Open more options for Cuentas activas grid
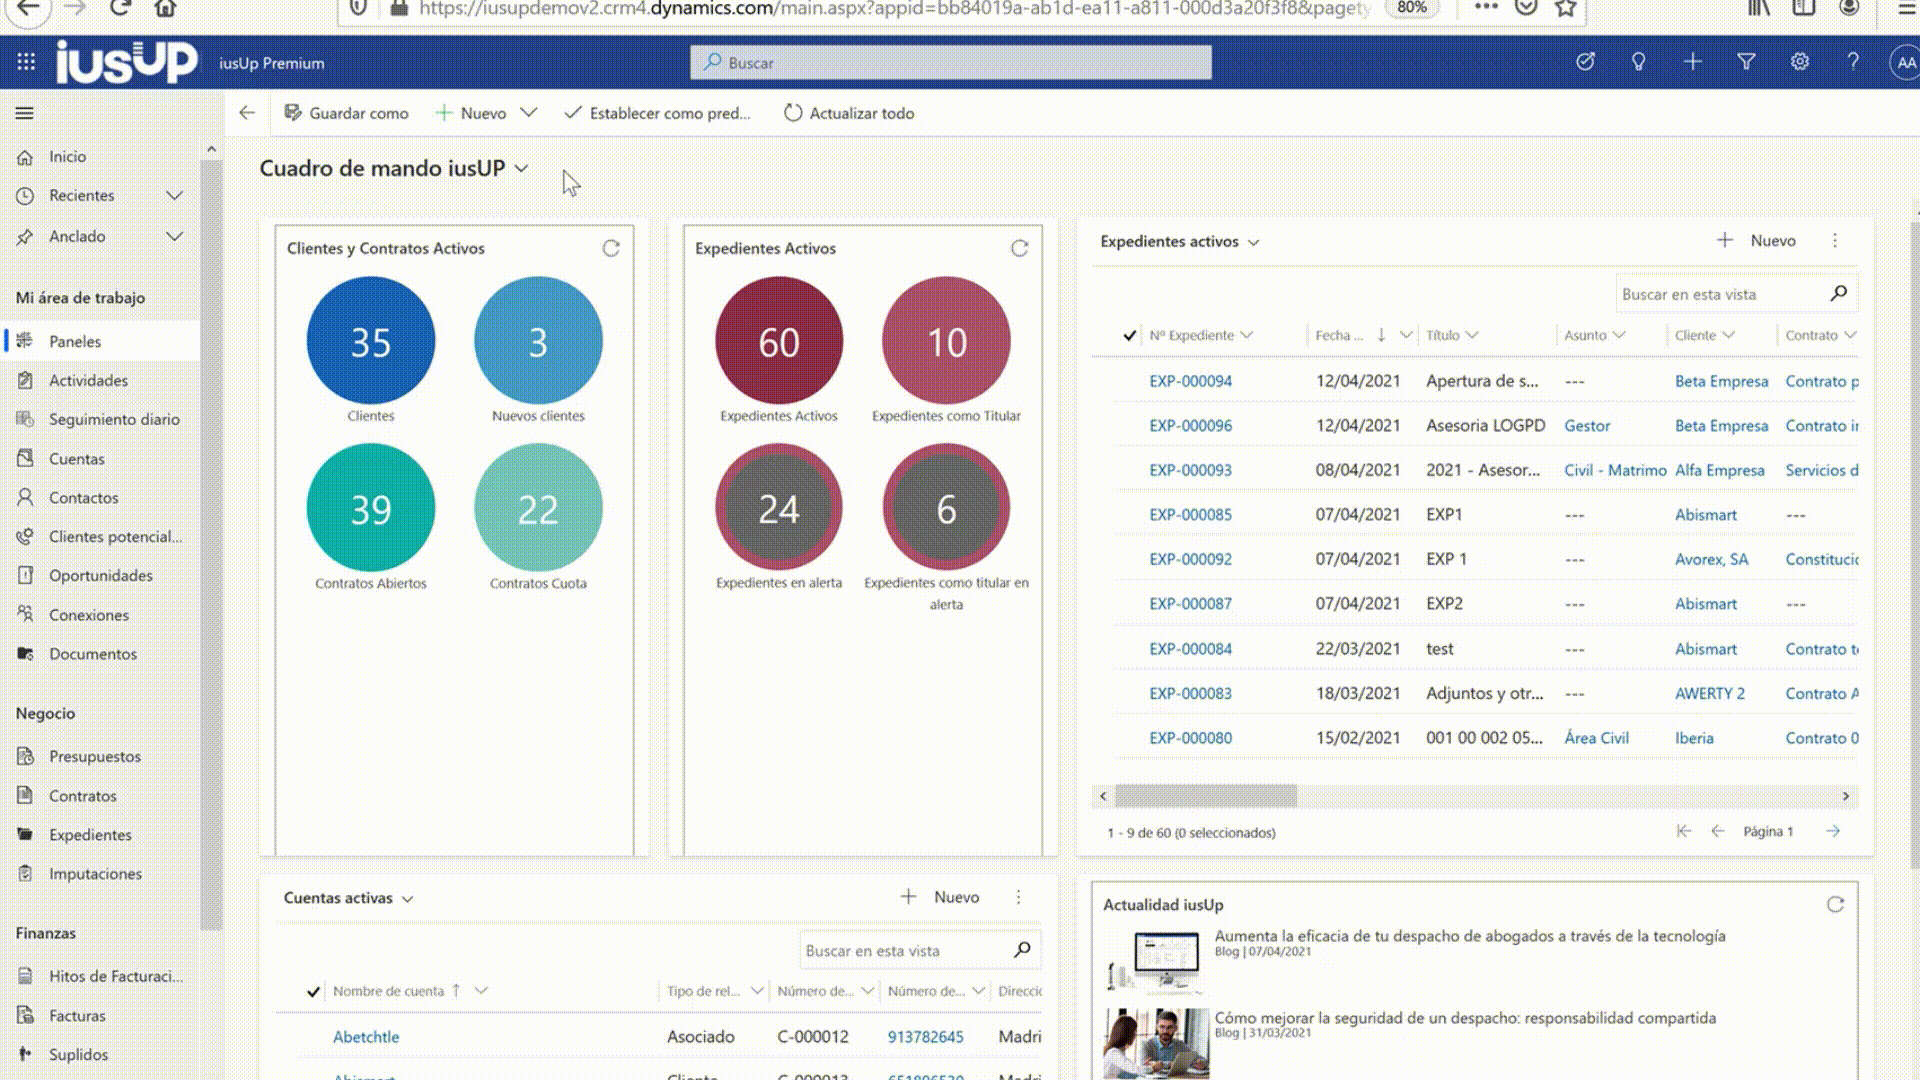This screenshot has width=1920, height=1080. (x=1018, y=897)
